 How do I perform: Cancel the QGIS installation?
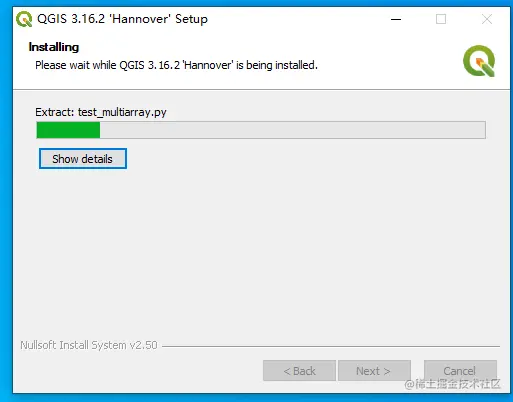point(460,371)
